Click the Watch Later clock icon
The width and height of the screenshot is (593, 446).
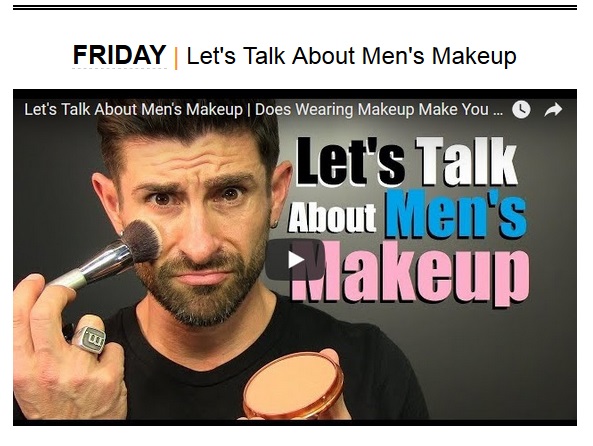[x=521, y=109]
